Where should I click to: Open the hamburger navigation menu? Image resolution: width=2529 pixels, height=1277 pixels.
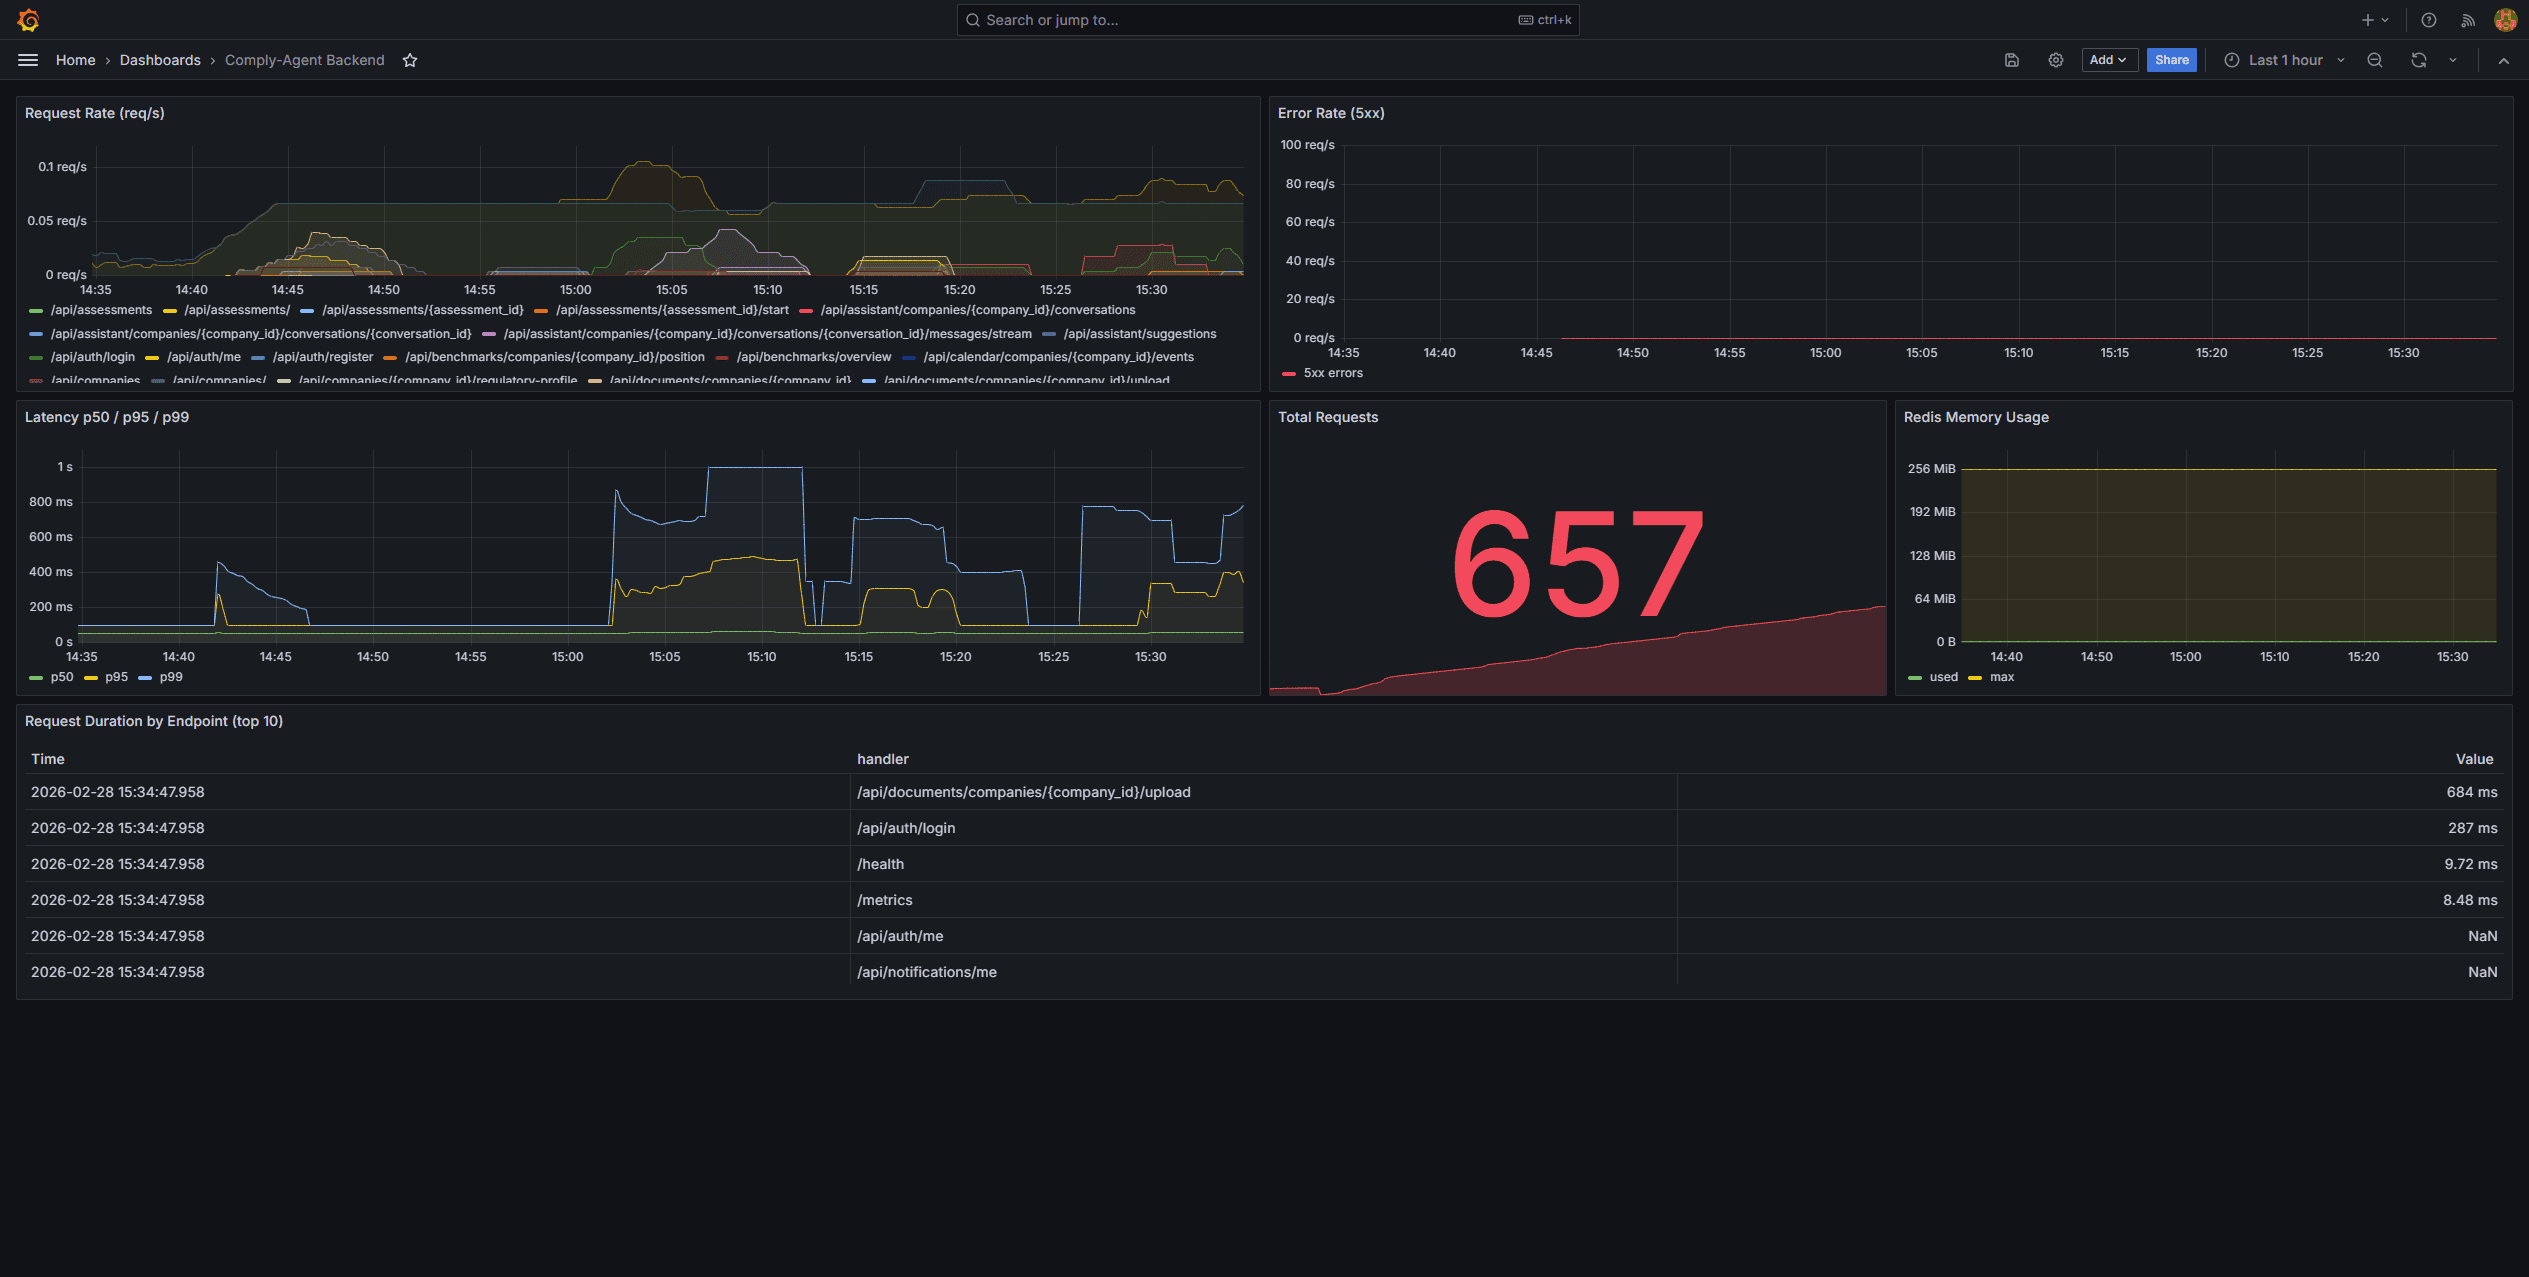(28, 60)
